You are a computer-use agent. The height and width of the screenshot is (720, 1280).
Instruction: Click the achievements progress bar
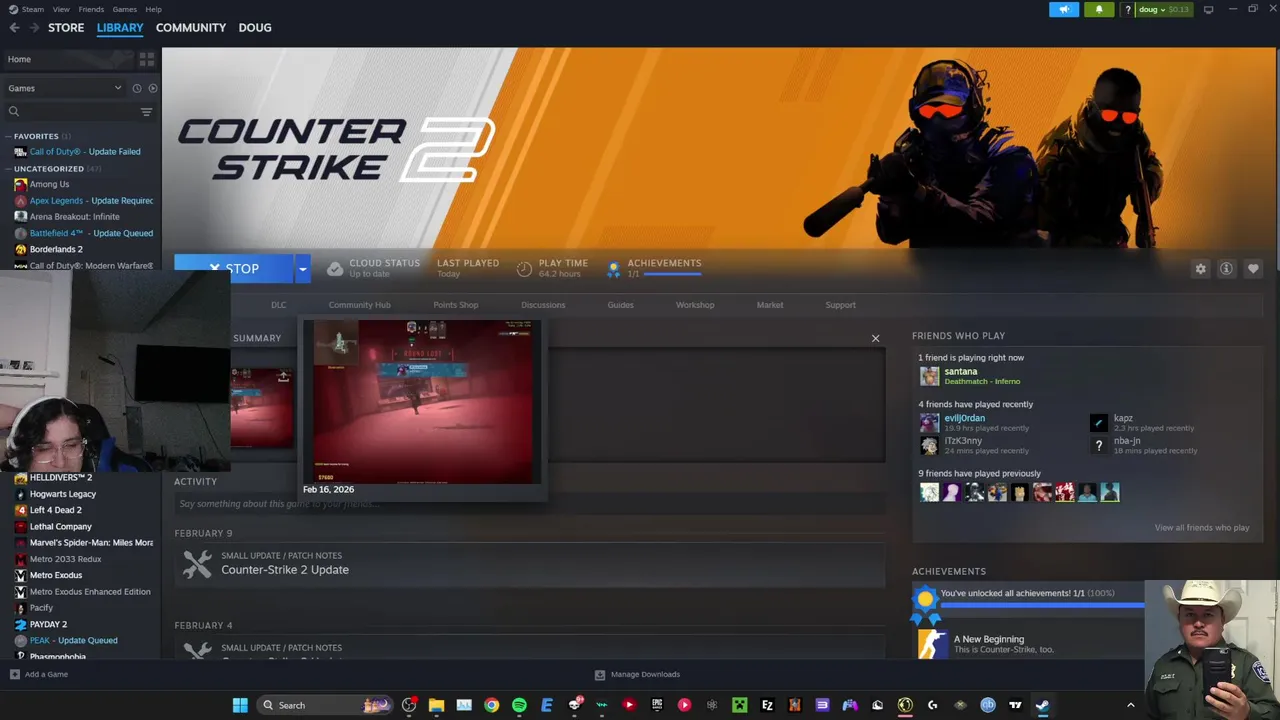click(1043, 606)
